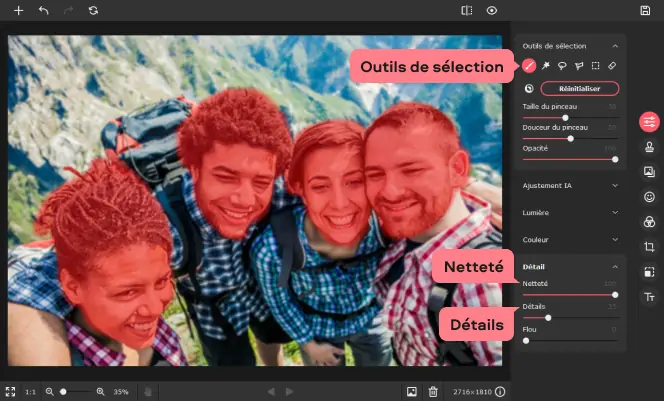Adjust the Douceur du pinceau slider
This screenshot has height=401, width=664.
(570, 138)
